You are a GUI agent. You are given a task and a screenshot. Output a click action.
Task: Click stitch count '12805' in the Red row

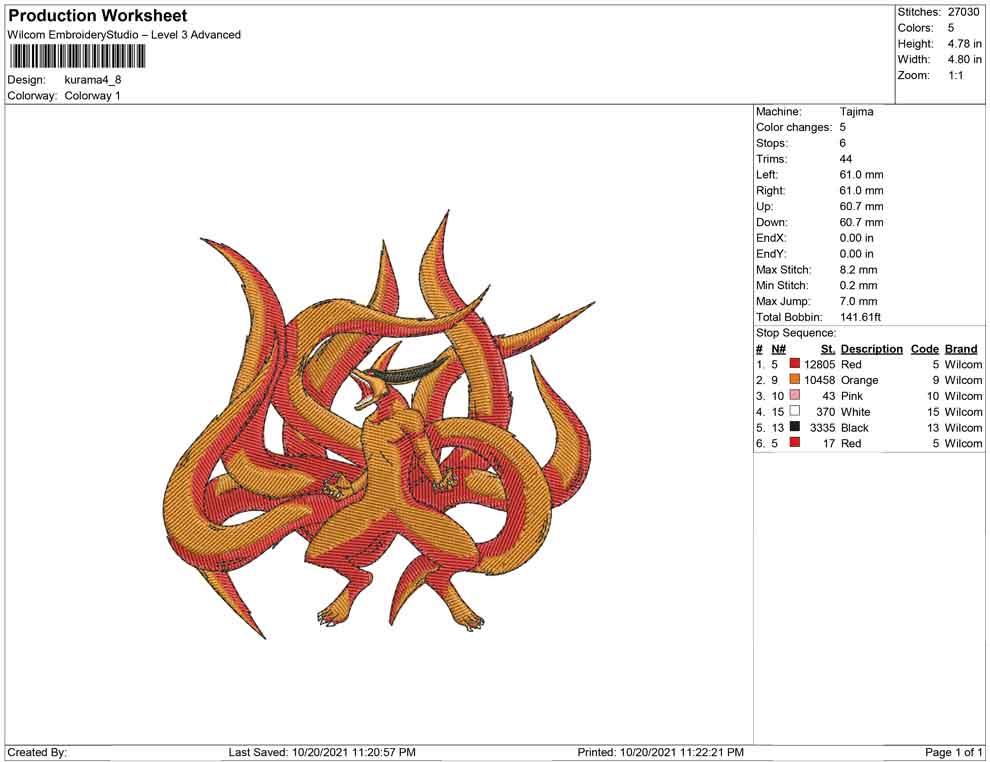click(x=820, y=364)
